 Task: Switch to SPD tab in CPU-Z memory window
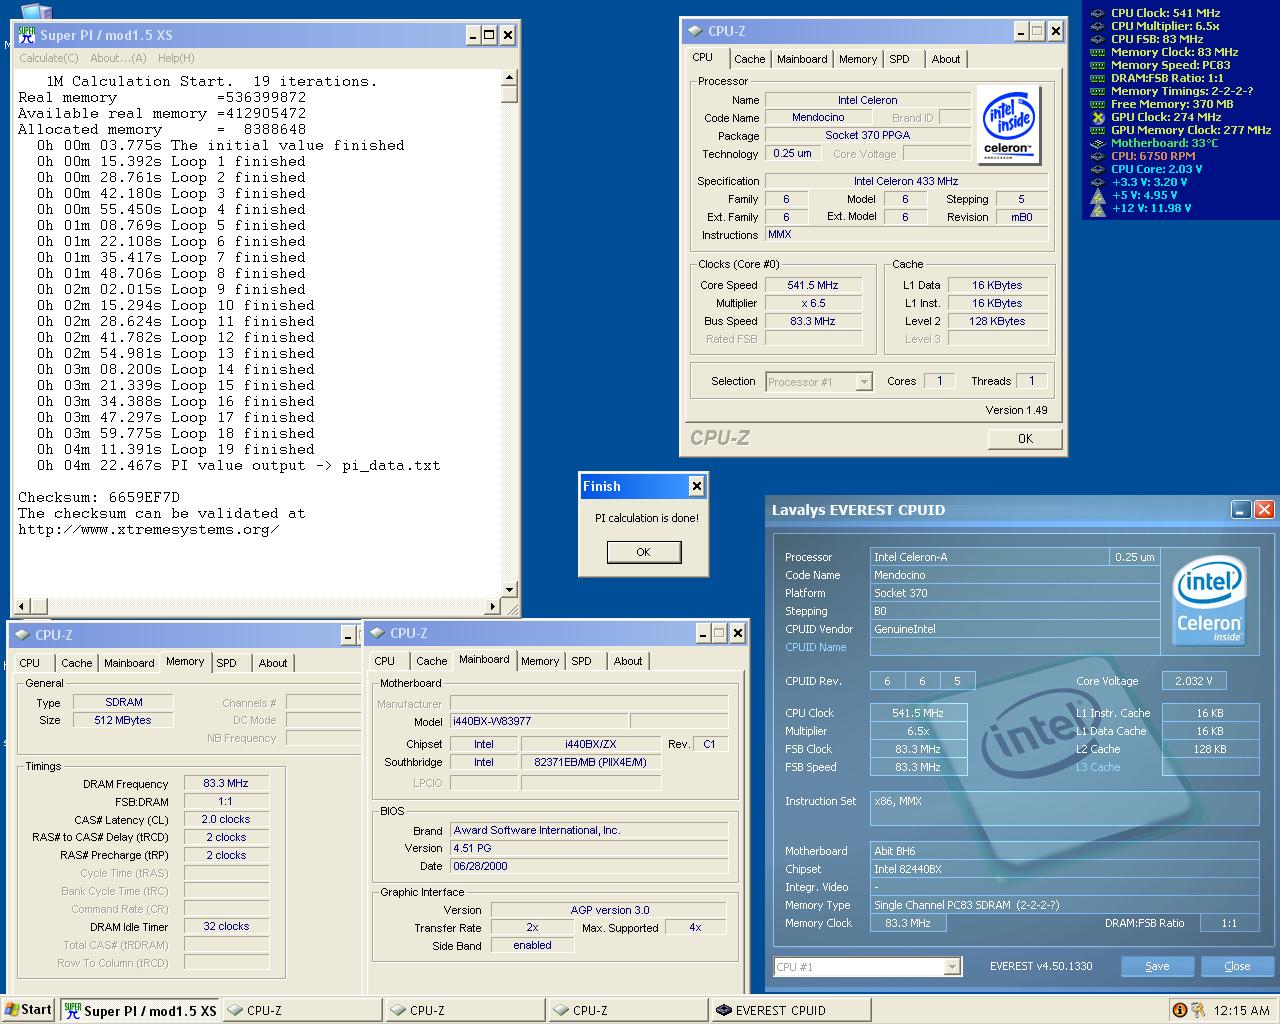coord(227,663)
